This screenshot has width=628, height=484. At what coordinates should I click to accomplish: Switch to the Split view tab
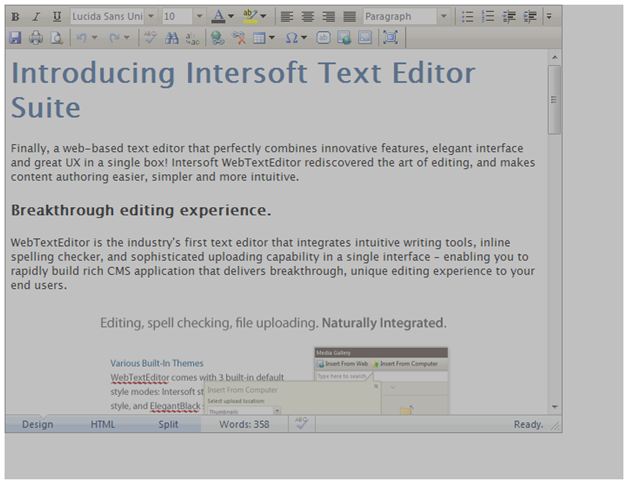(168, 425)
